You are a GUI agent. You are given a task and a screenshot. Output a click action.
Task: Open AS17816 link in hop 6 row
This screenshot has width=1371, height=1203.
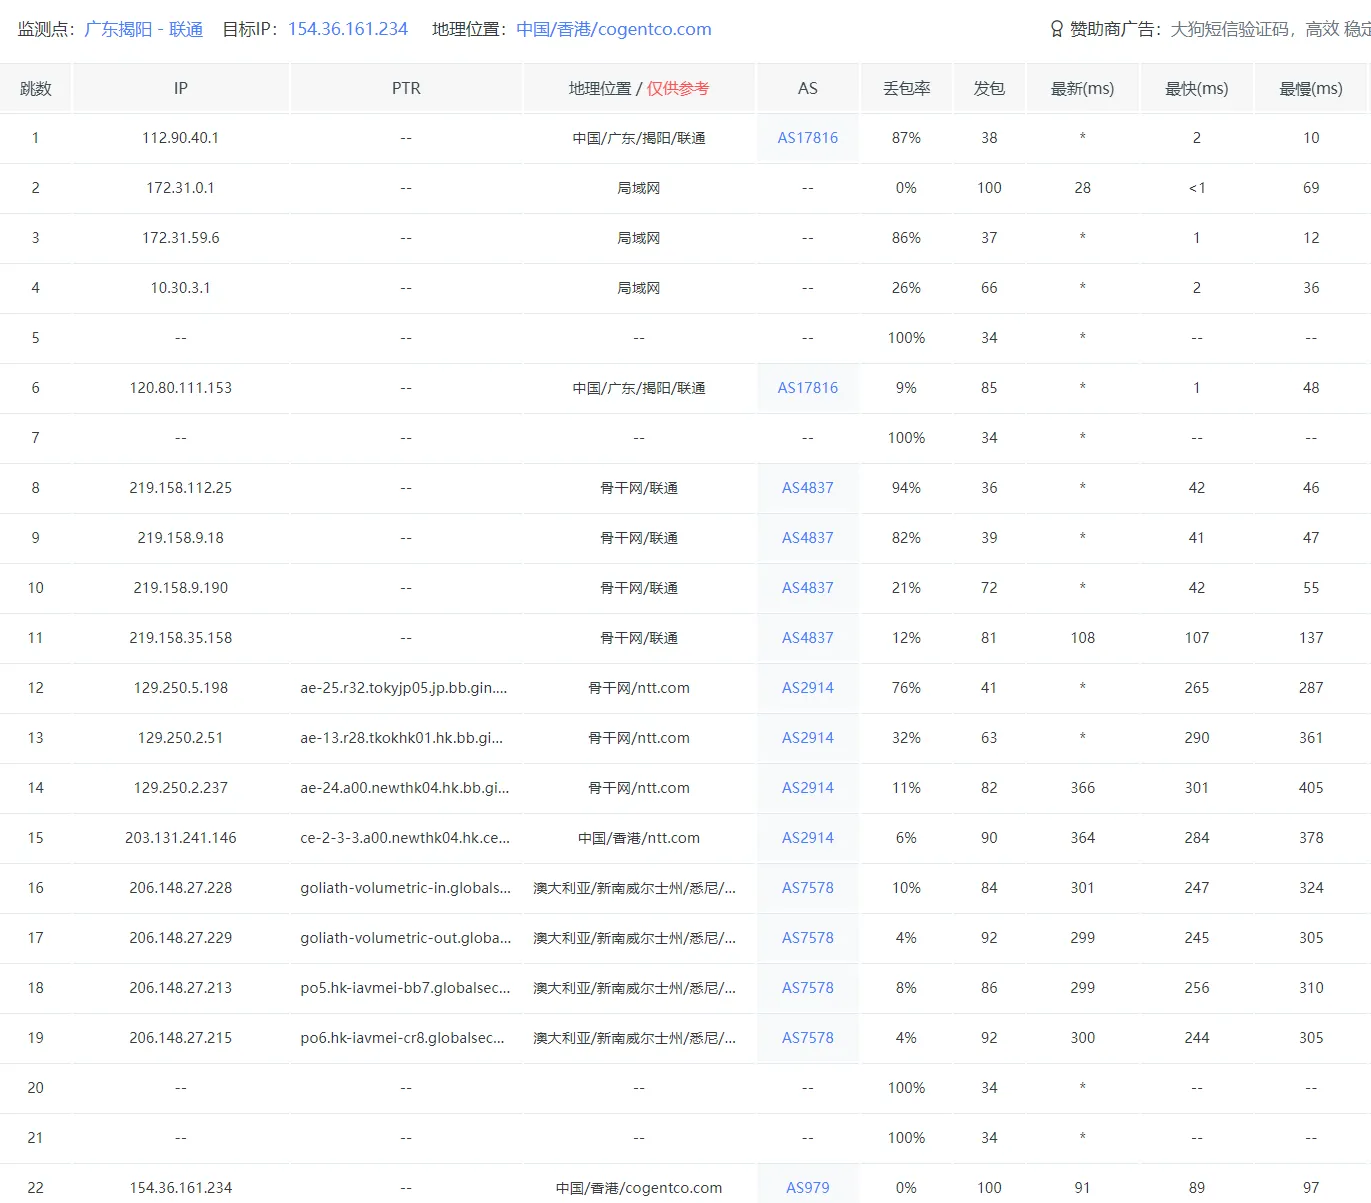[x=808, y=388]
